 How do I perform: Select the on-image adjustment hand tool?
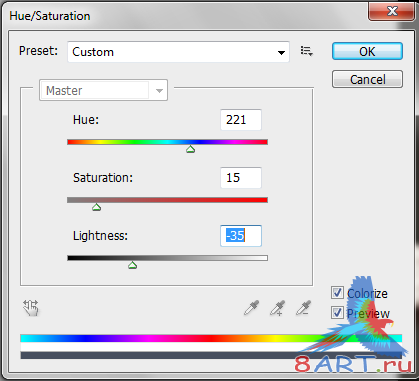(31, 308)
